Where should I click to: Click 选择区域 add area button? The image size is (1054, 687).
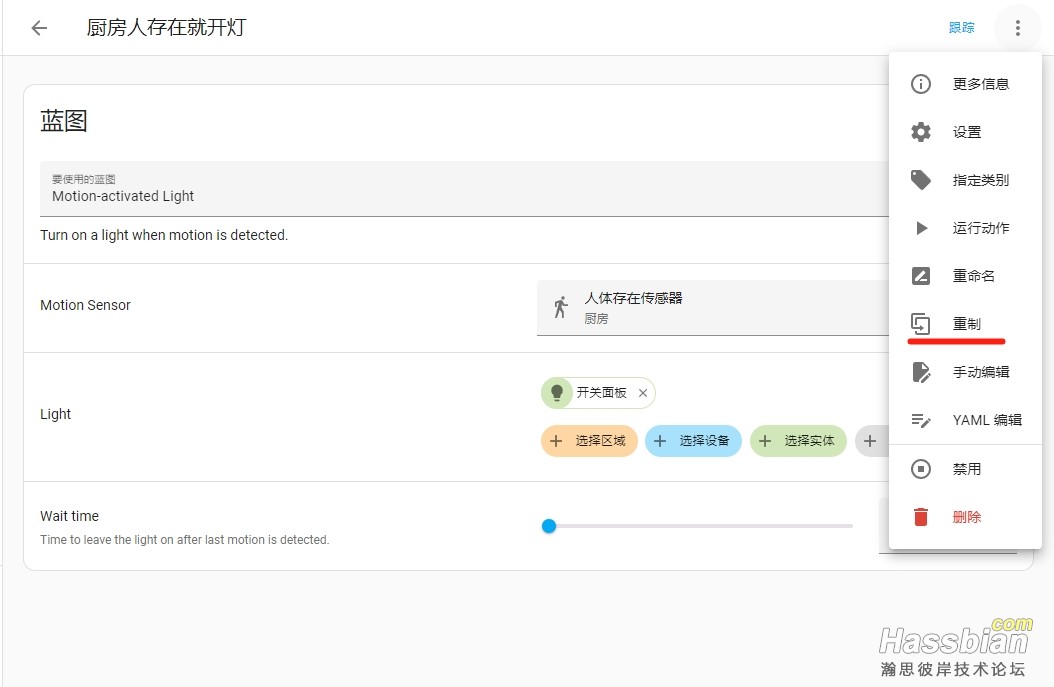pyautogui.click(x=589, y=441)
